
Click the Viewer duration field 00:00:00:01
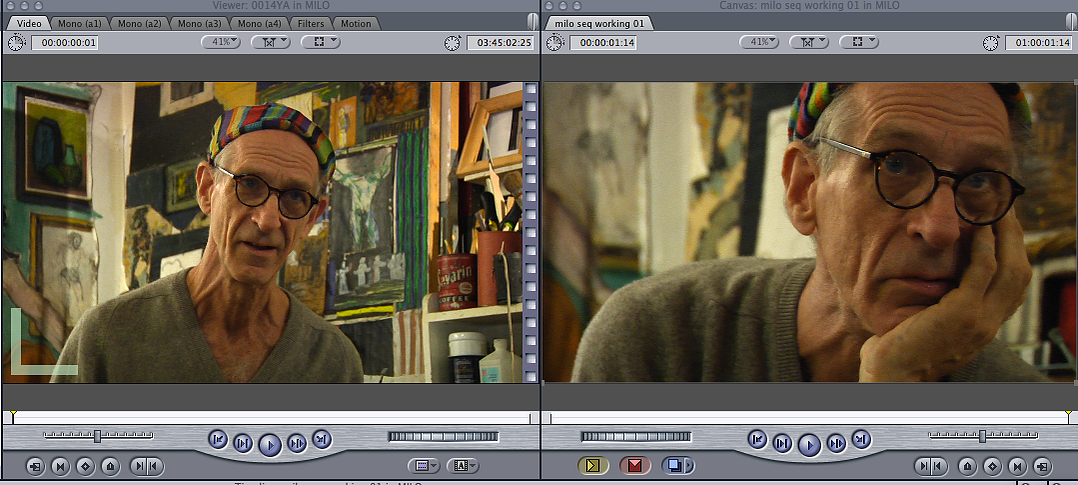pos(65,43)
